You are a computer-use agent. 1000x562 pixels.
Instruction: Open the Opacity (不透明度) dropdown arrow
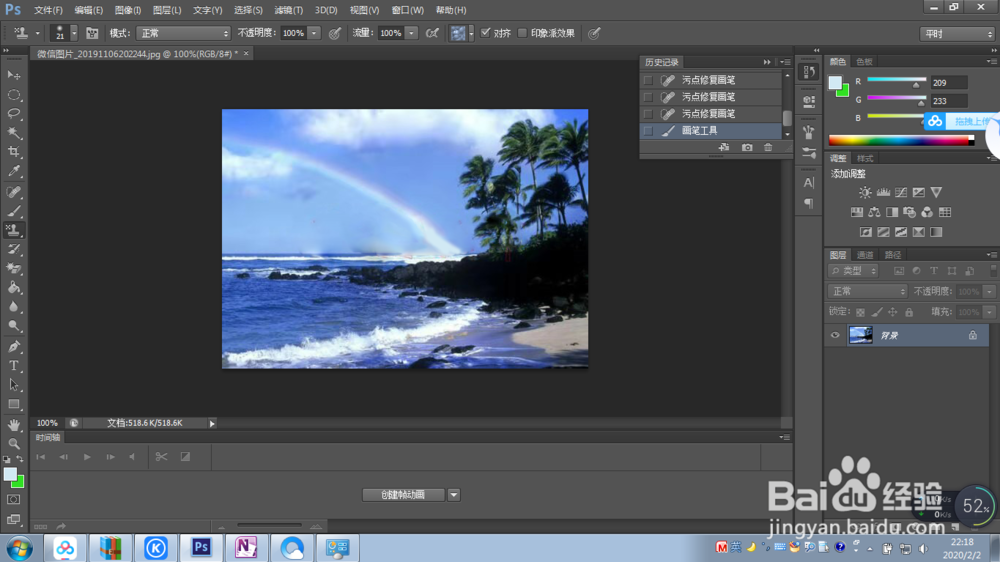click(x=314, y=33)
